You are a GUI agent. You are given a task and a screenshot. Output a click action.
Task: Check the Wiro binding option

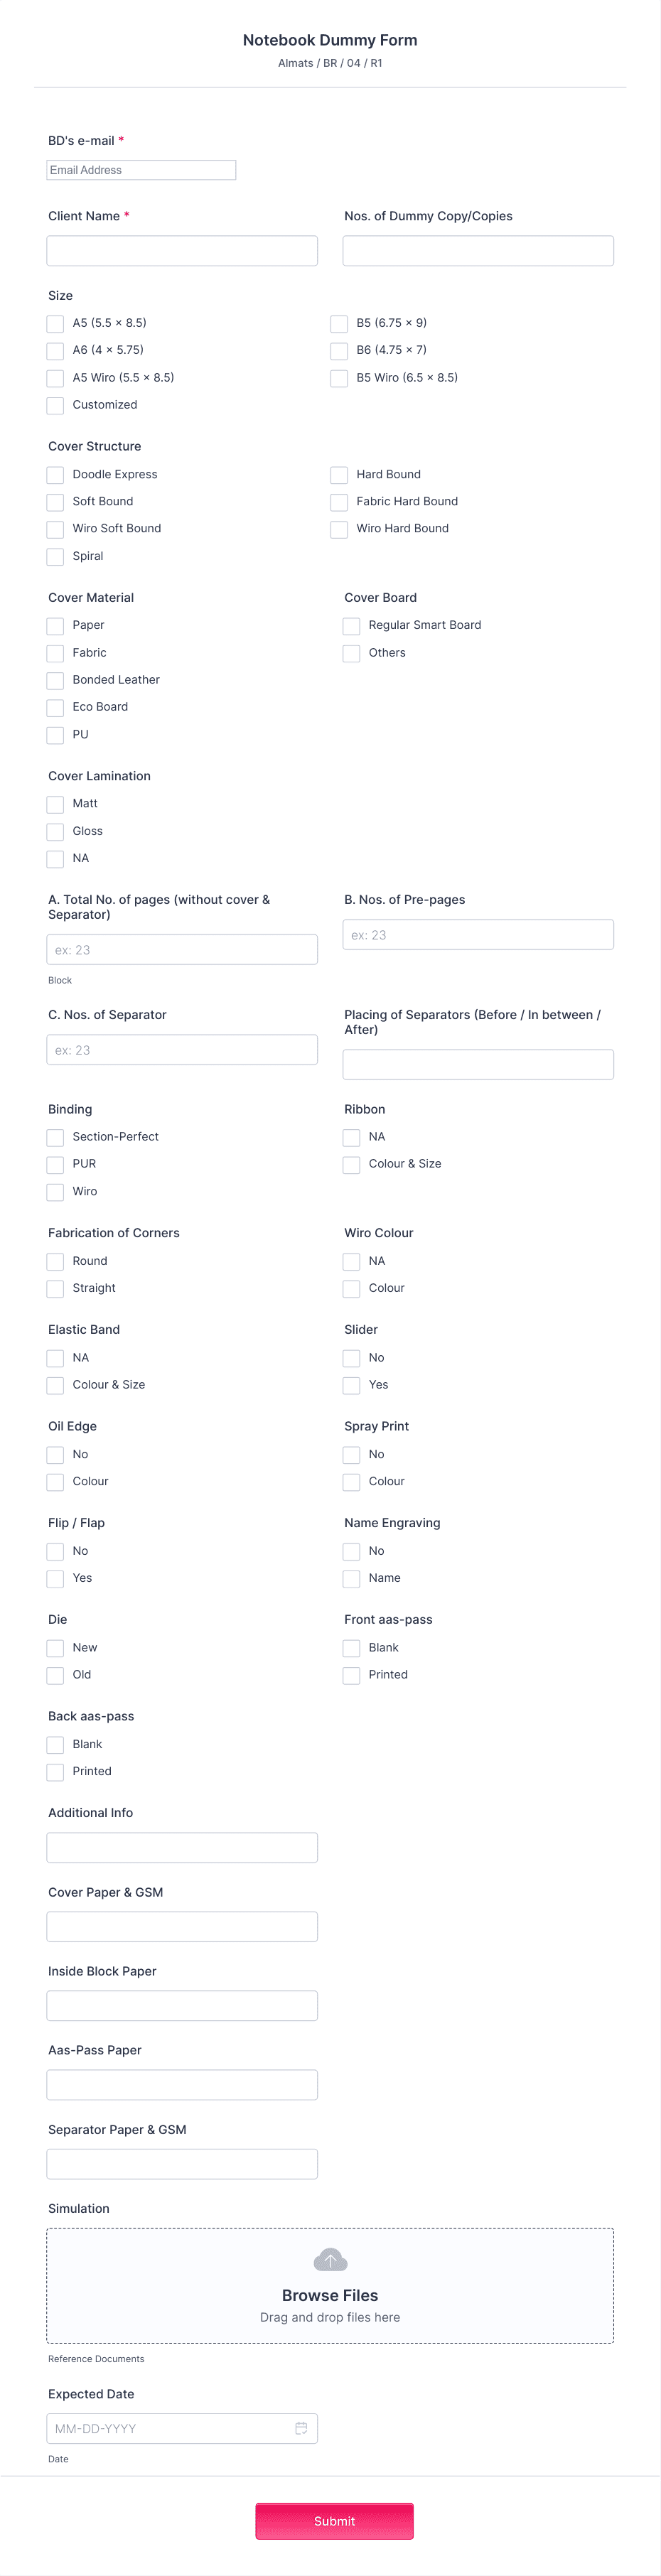(x=55, y=1192)
